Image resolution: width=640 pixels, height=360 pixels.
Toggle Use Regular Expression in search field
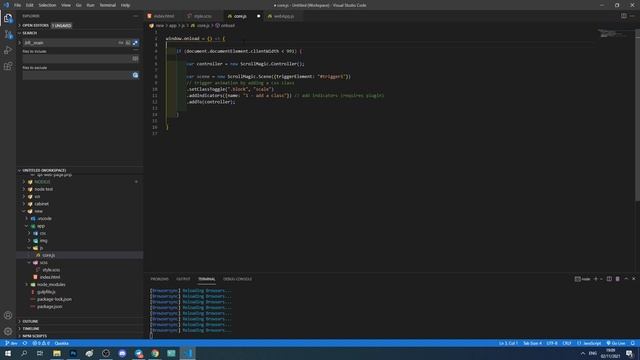[x=135, y=42]
